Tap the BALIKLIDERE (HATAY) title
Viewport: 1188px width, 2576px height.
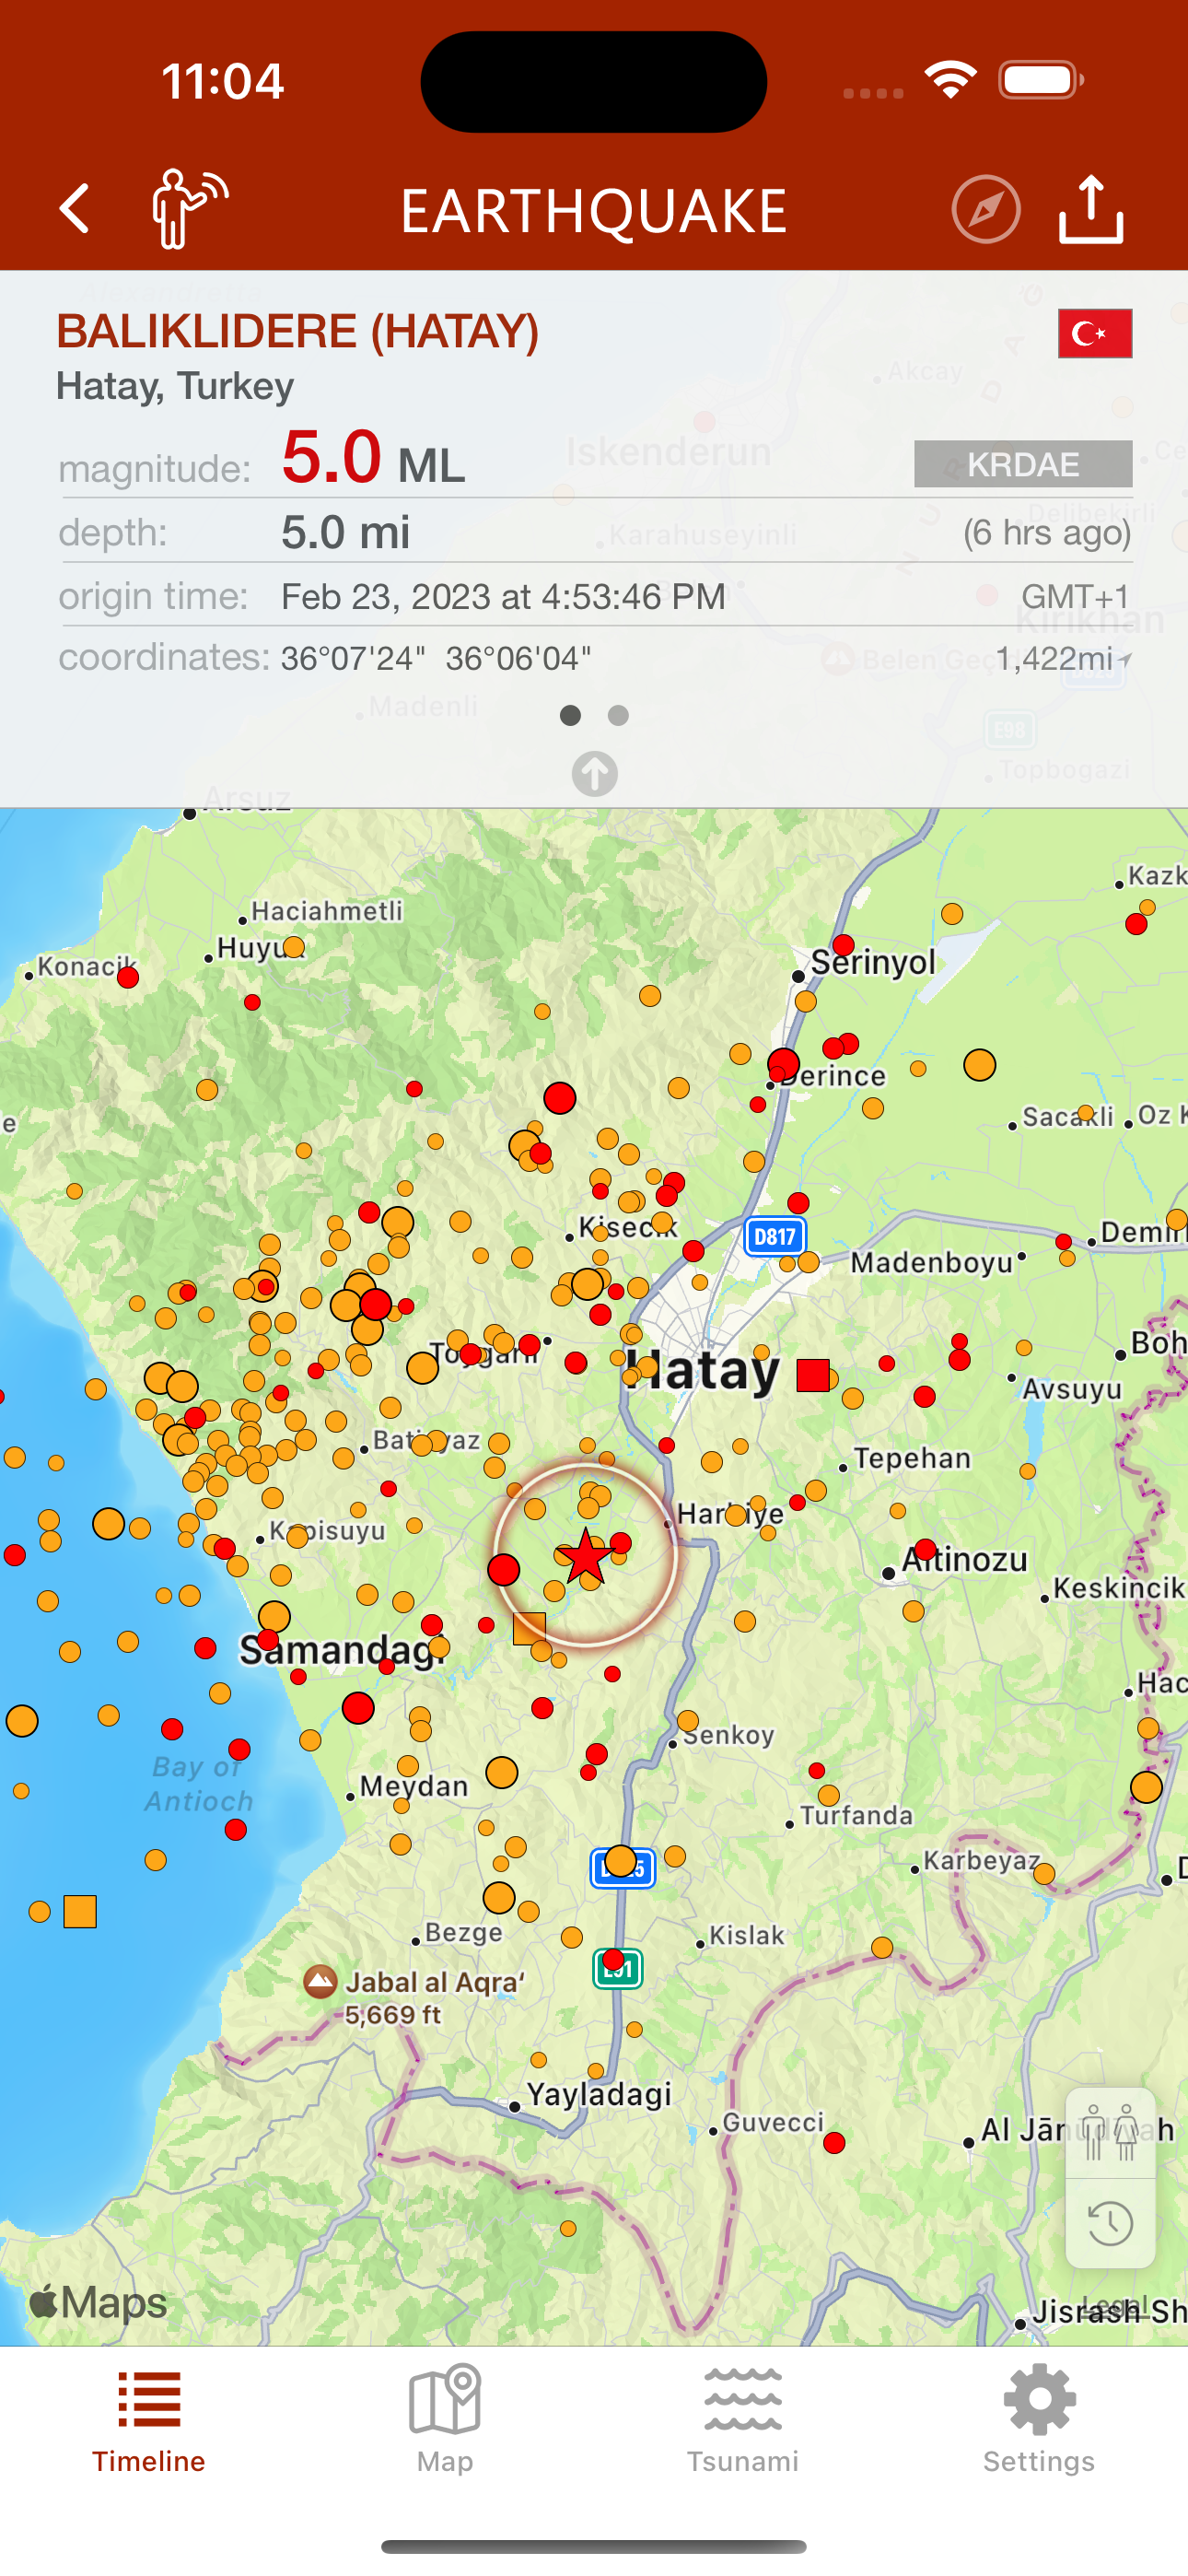297,331
